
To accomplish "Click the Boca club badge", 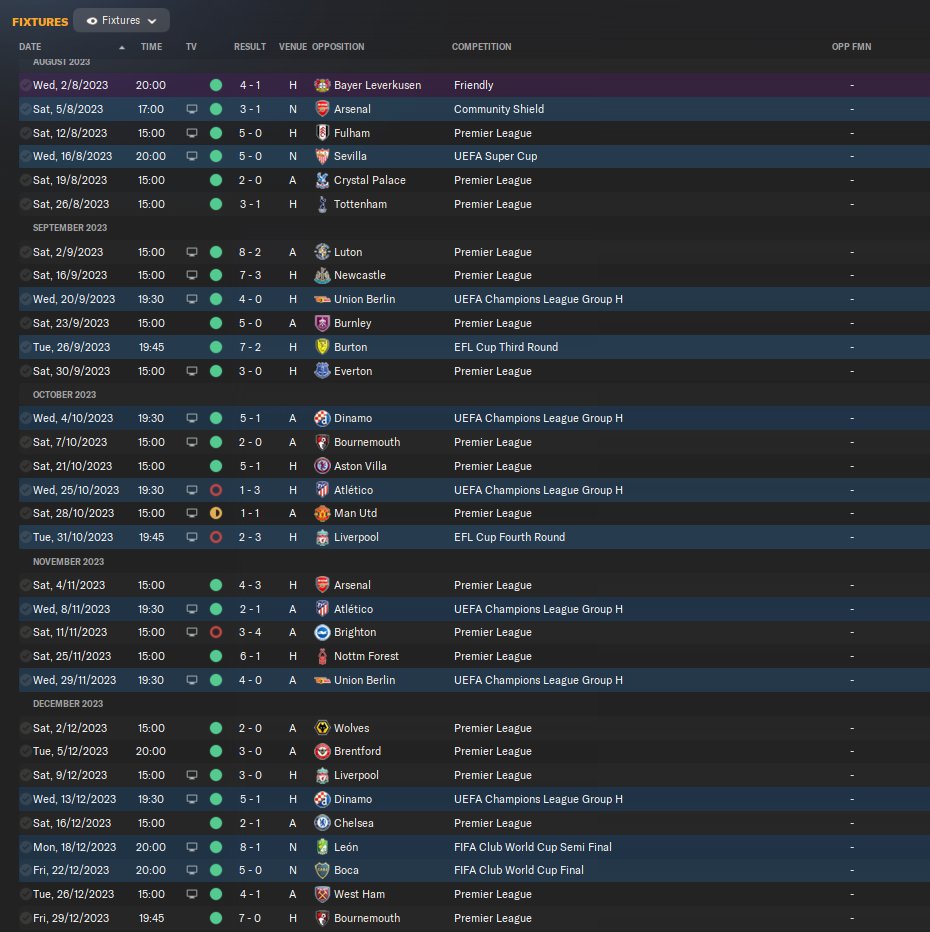I will pyautogui.click(x=322, y=870).
